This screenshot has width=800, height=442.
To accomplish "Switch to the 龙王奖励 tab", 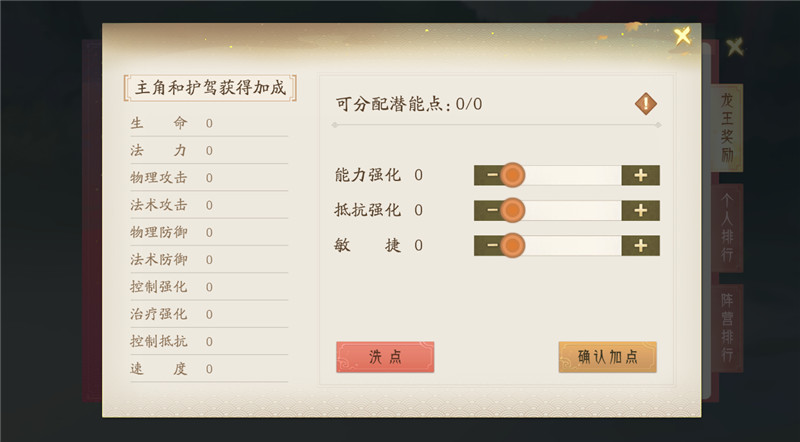I will click(x=727, y=128).
